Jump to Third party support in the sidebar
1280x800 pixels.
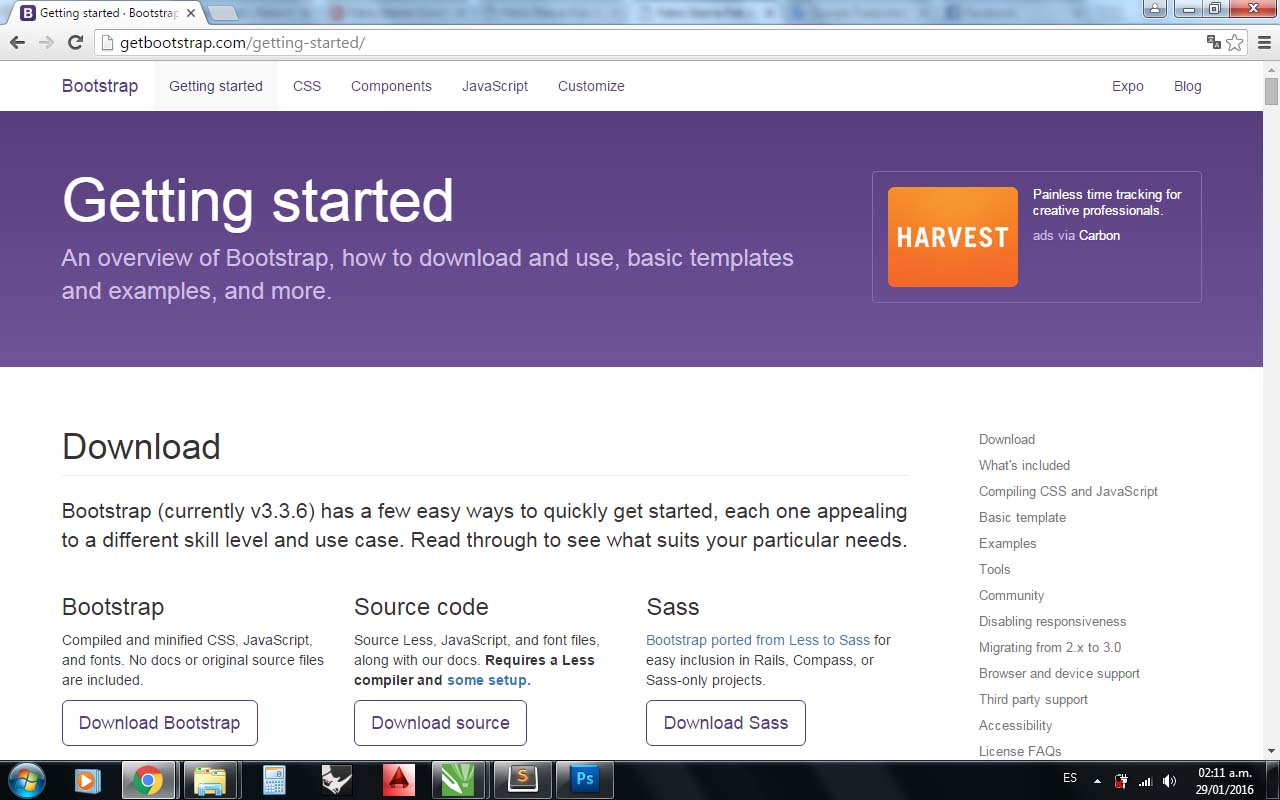[x=1033, y=699]
